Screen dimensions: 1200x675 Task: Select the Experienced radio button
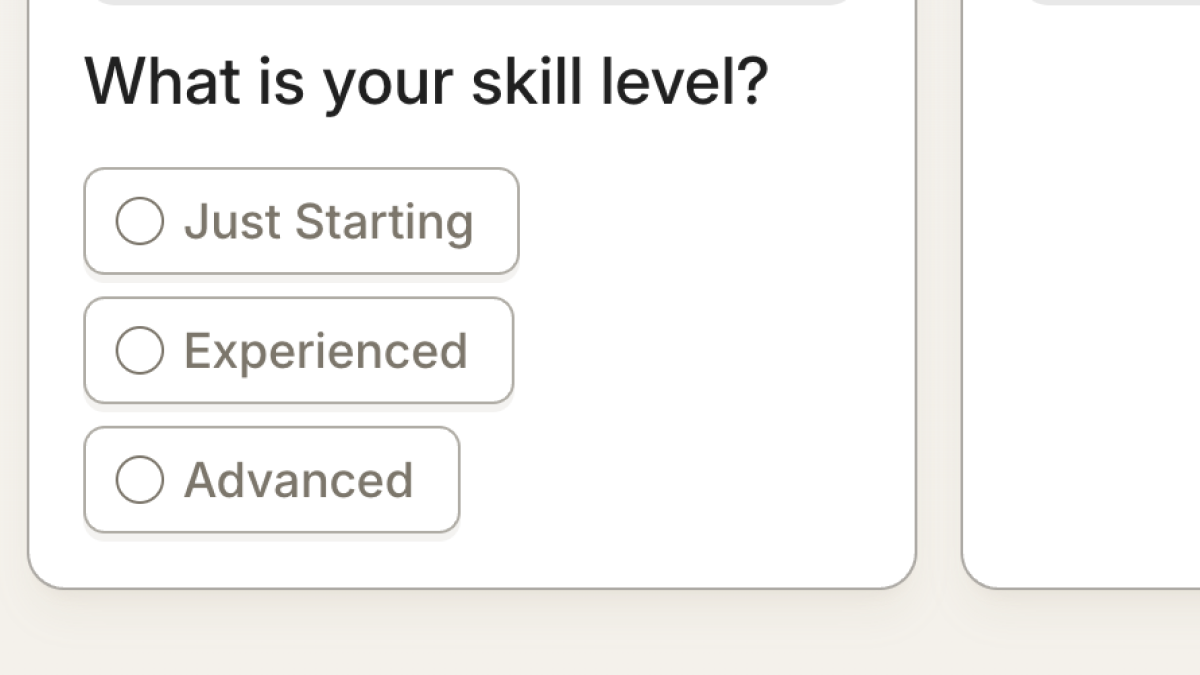coord(140,351)
